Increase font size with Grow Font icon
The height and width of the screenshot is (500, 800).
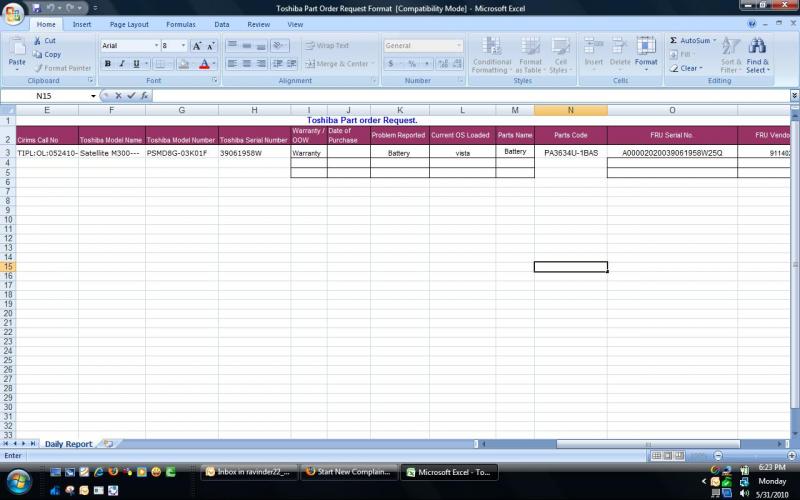click(x=196, y=46)
